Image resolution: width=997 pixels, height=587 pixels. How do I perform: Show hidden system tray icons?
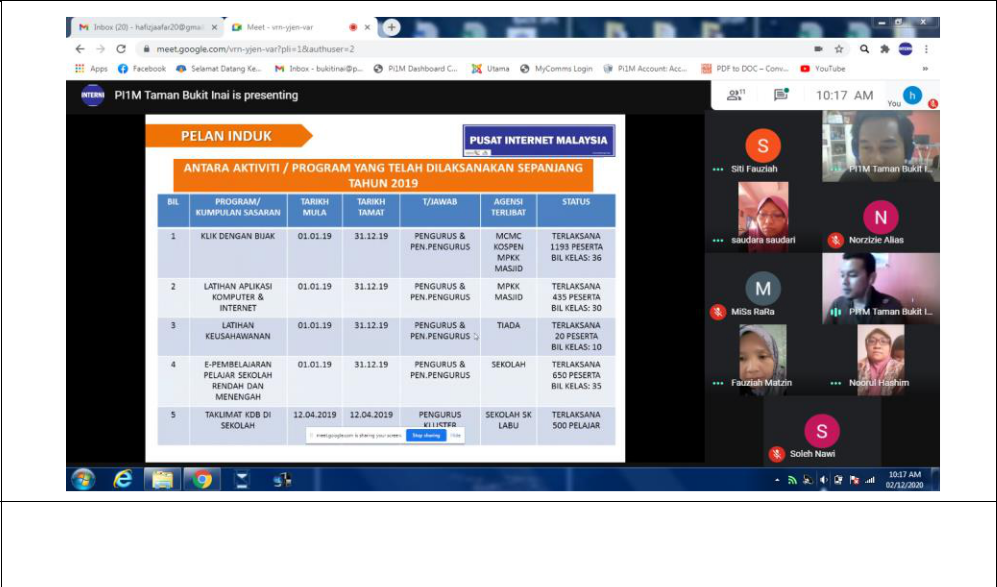[778, 480]
